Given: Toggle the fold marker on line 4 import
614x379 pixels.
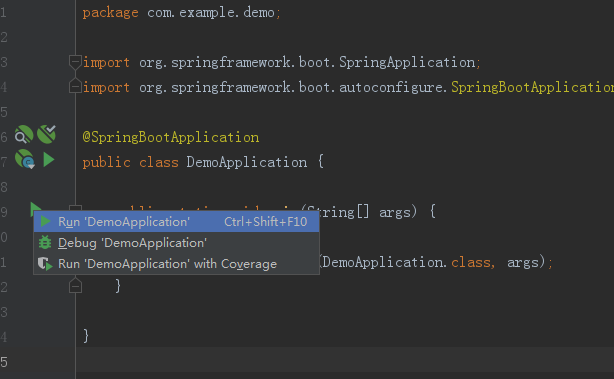Looking at the screenshot, I should pos(75,87).
